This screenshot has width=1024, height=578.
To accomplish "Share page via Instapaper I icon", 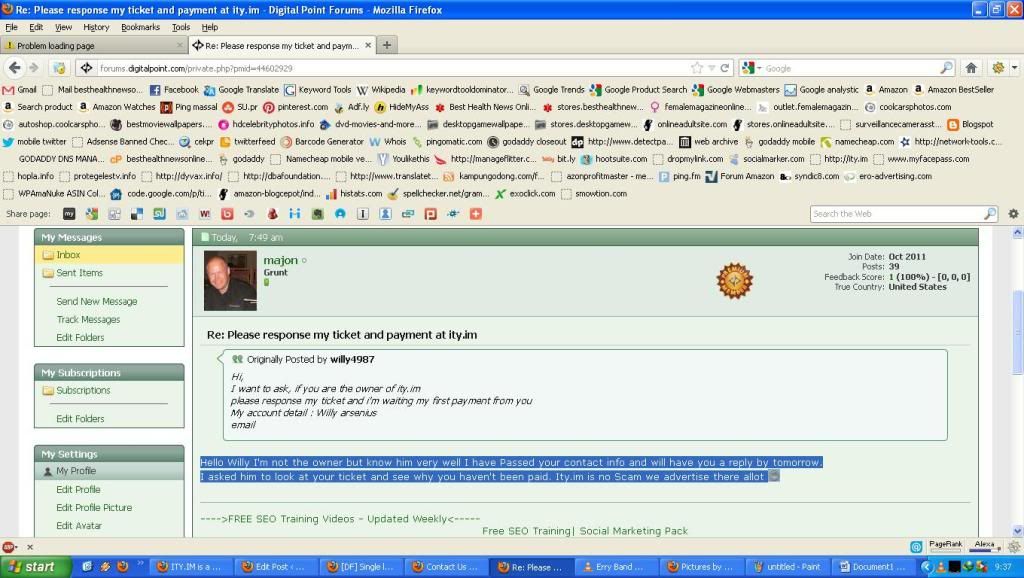I will coord(362,214).
